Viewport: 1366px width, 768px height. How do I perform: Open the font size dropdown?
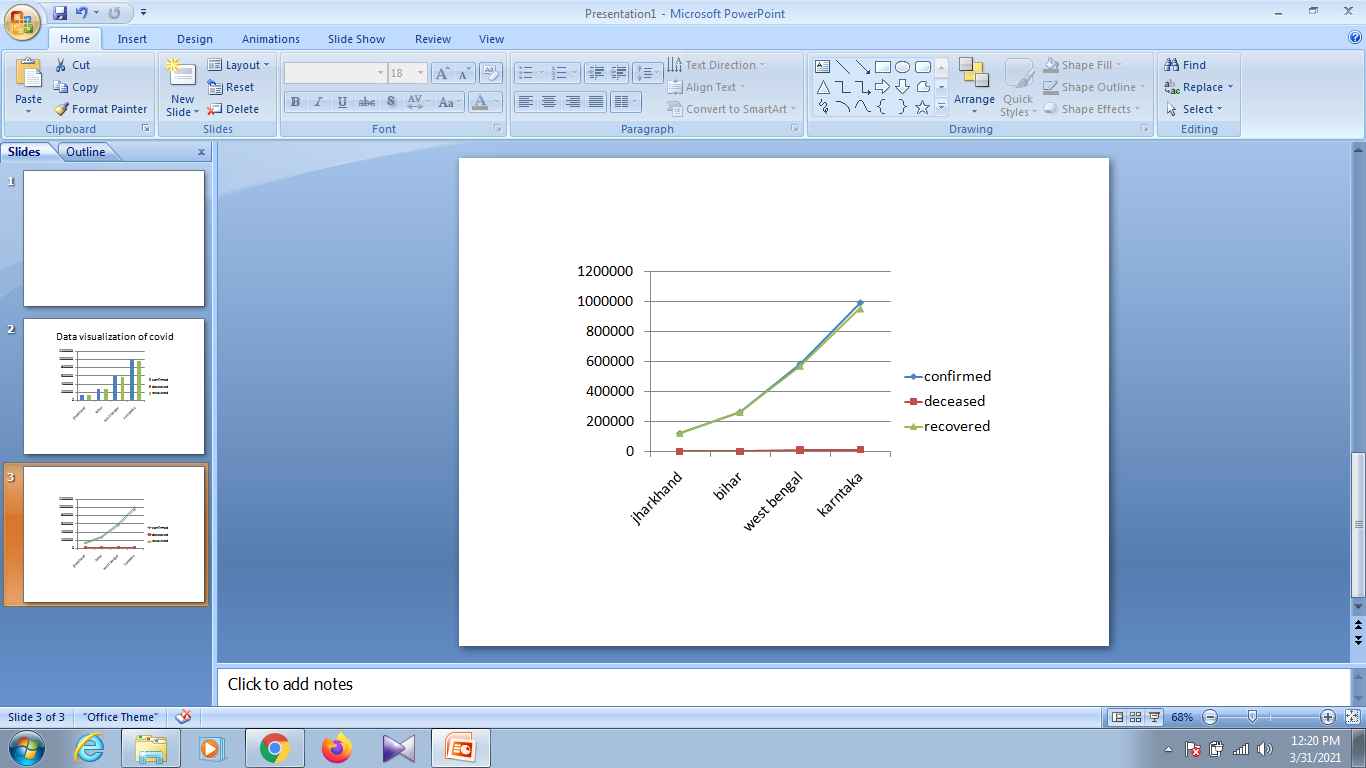(x=421, y=73)
